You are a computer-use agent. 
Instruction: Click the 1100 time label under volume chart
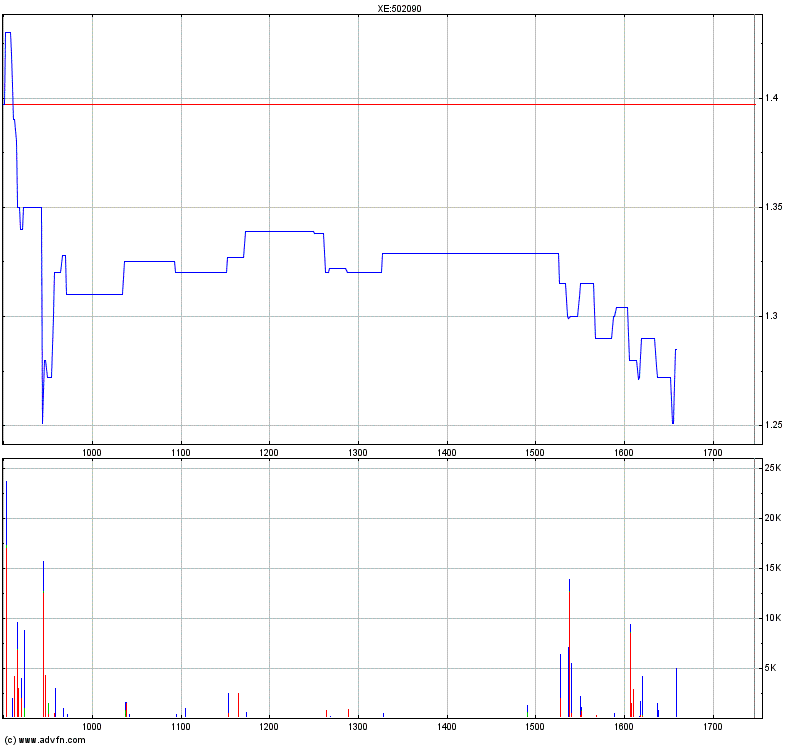[181, 726]
